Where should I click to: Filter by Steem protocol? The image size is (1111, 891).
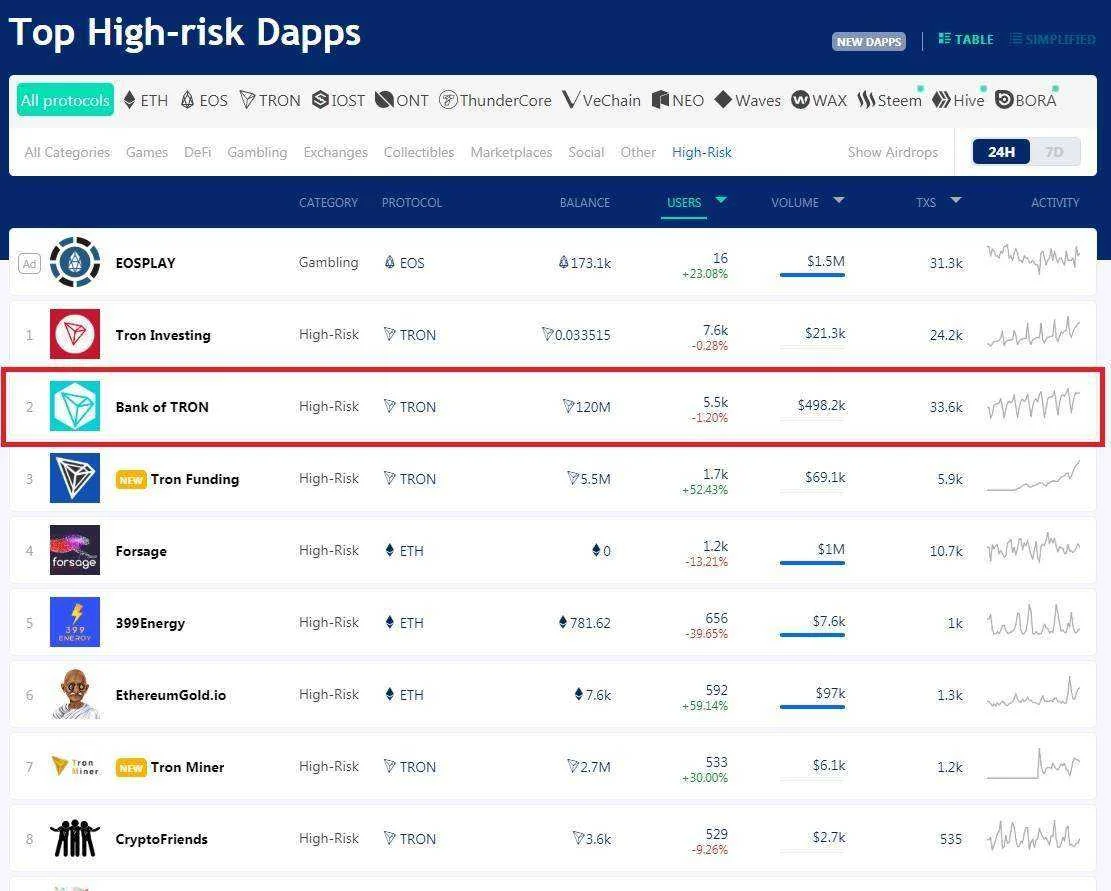coord(890,101)
